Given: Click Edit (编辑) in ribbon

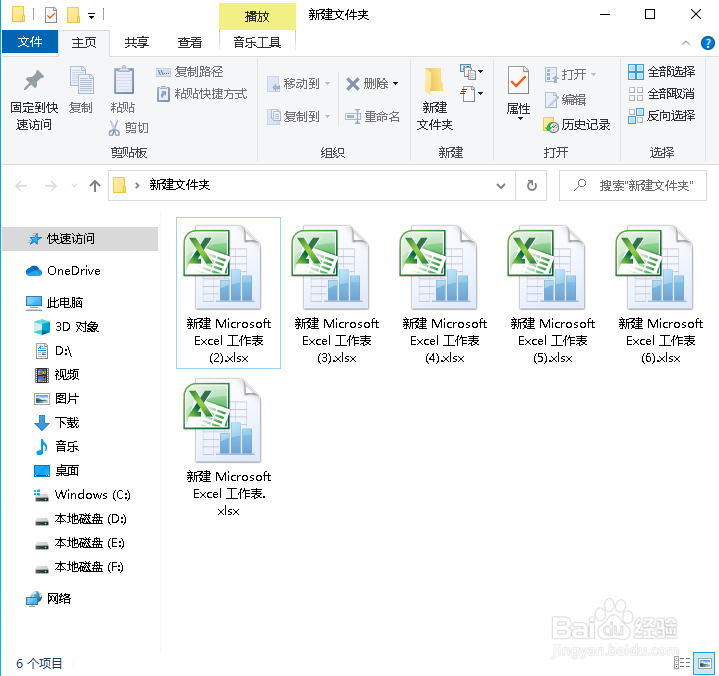Looking at the screenshot, I should tap(565, 100).
